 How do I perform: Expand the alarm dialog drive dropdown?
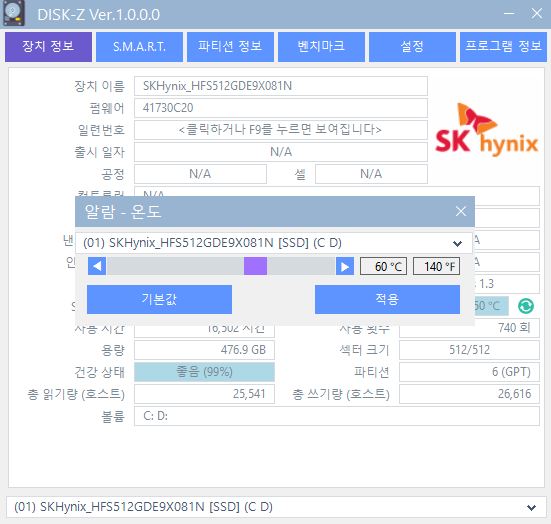(457, 243)
